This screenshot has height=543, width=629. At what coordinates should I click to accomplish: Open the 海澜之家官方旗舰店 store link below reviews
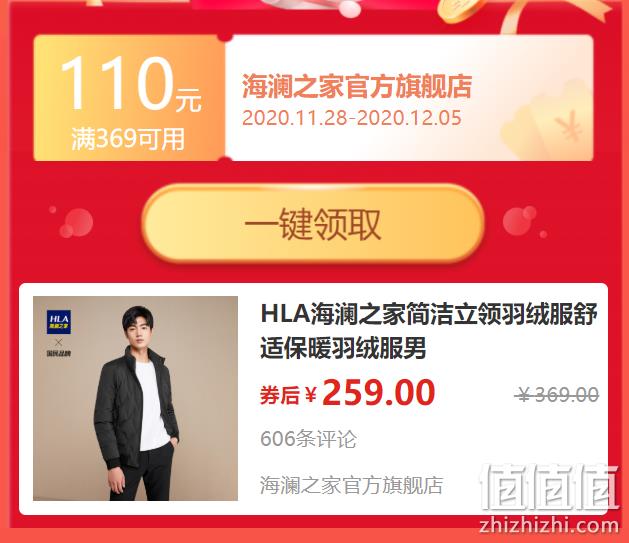coord(351,485)
